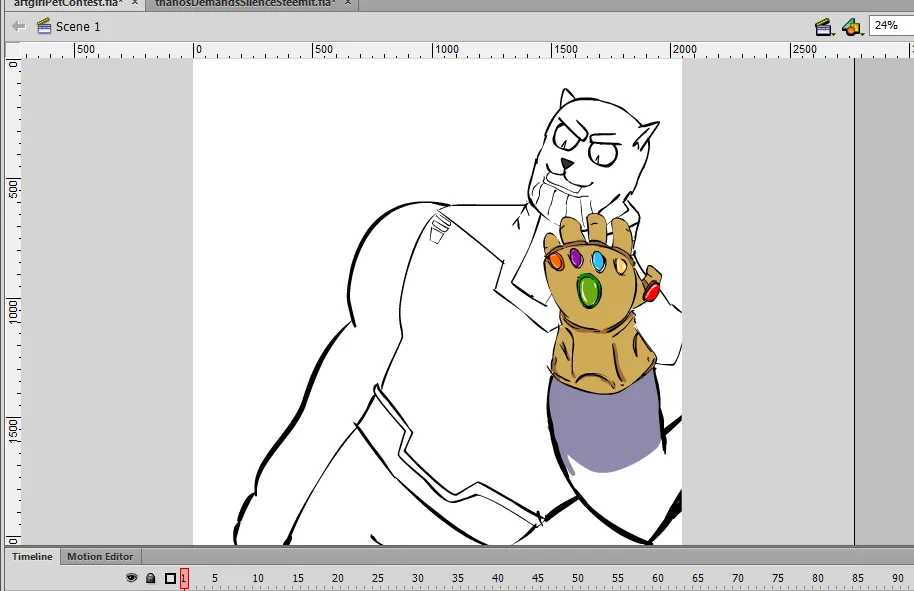Jump to frame 45 on the timeline
Image resolution: width=914 pixels, height=591 pixels.
(x=537, y=578)
